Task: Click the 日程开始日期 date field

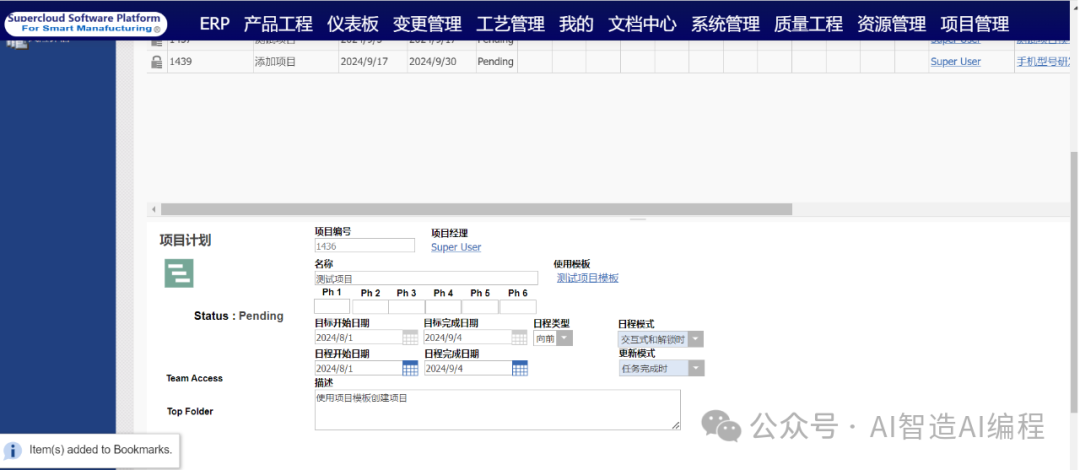Action: click(x=359, y=368)
